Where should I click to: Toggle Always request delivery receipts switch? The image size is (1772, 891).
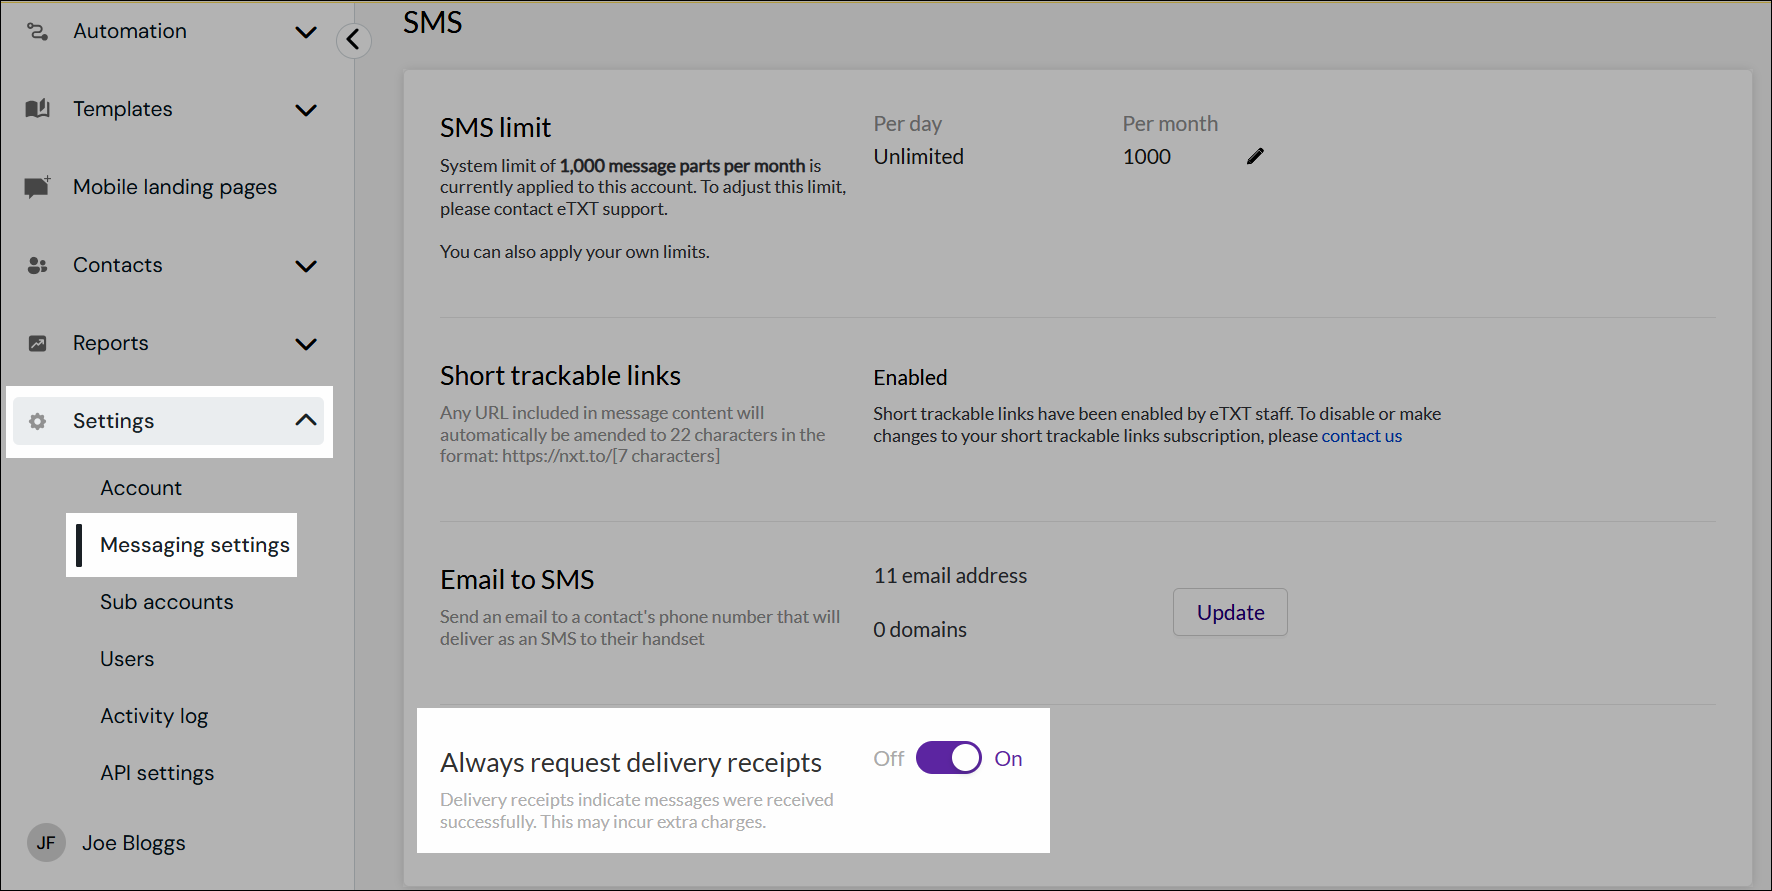click(x=948, y=758)
